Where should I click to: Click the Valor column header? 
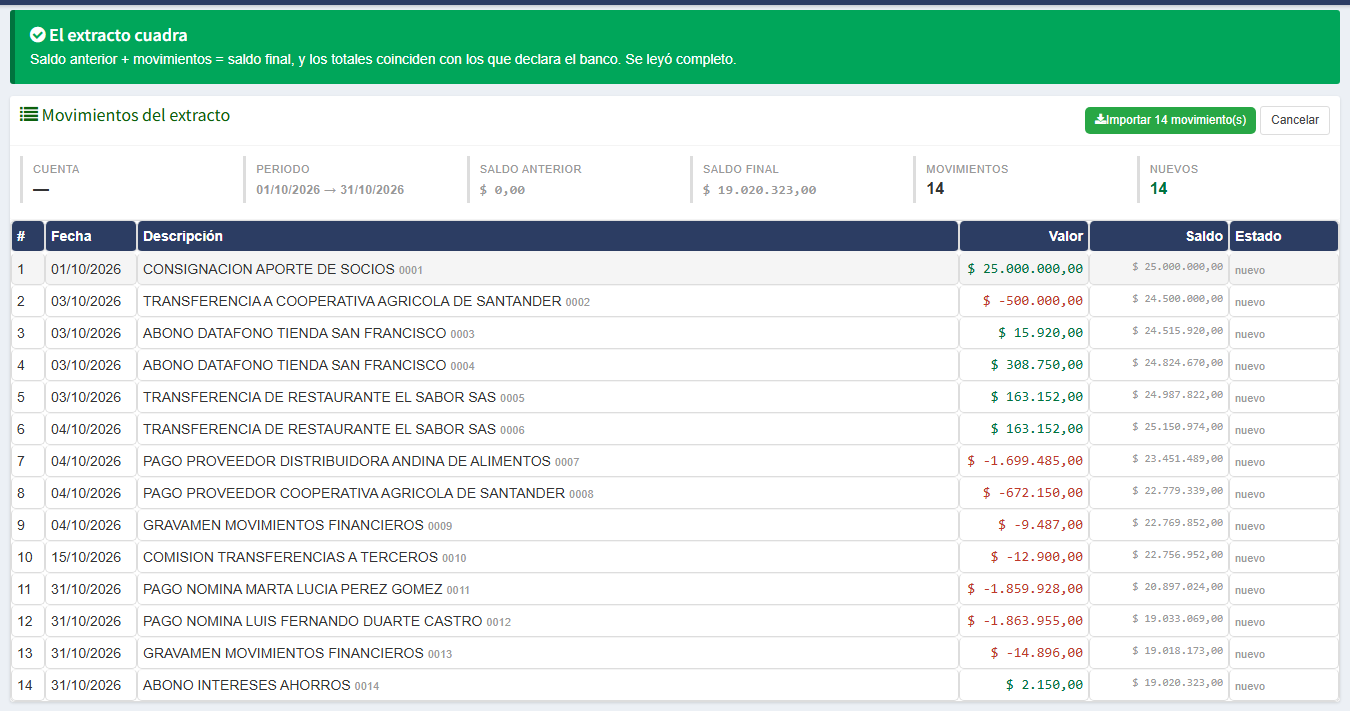pyautogui.click(x=1024, y=236)
